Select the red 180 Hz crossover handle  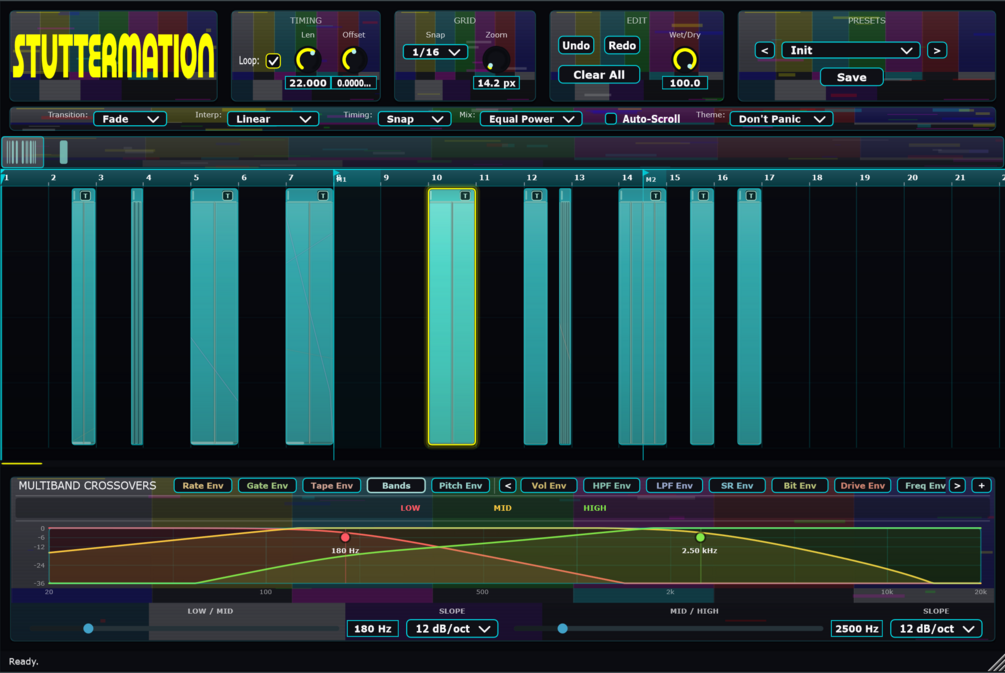[x=345, y=537]
